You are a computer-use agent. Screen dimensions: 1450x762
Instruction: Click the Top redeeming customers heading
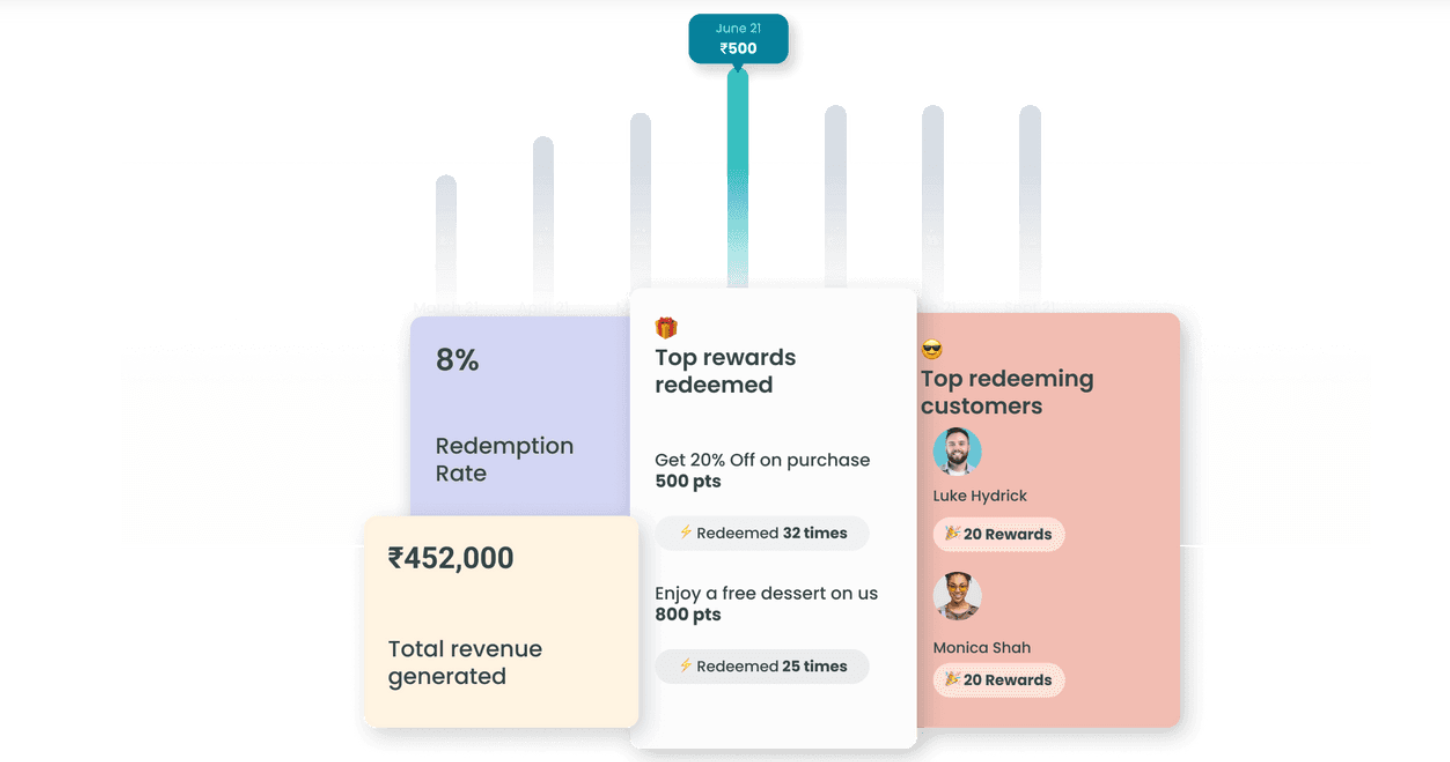click(1007, 392)
